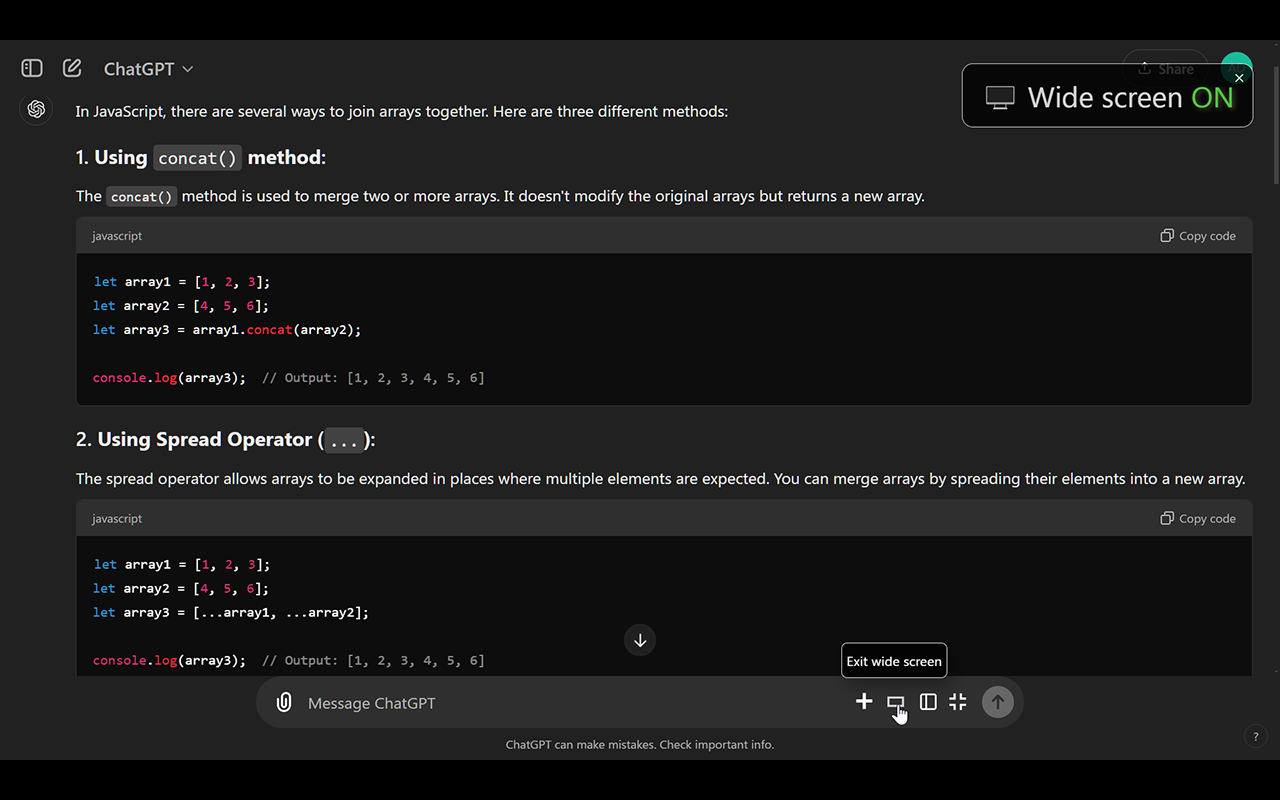This screenshot has width=1280, height=800.
Task: Click the plus icon in the message bar
Action: 864,702
